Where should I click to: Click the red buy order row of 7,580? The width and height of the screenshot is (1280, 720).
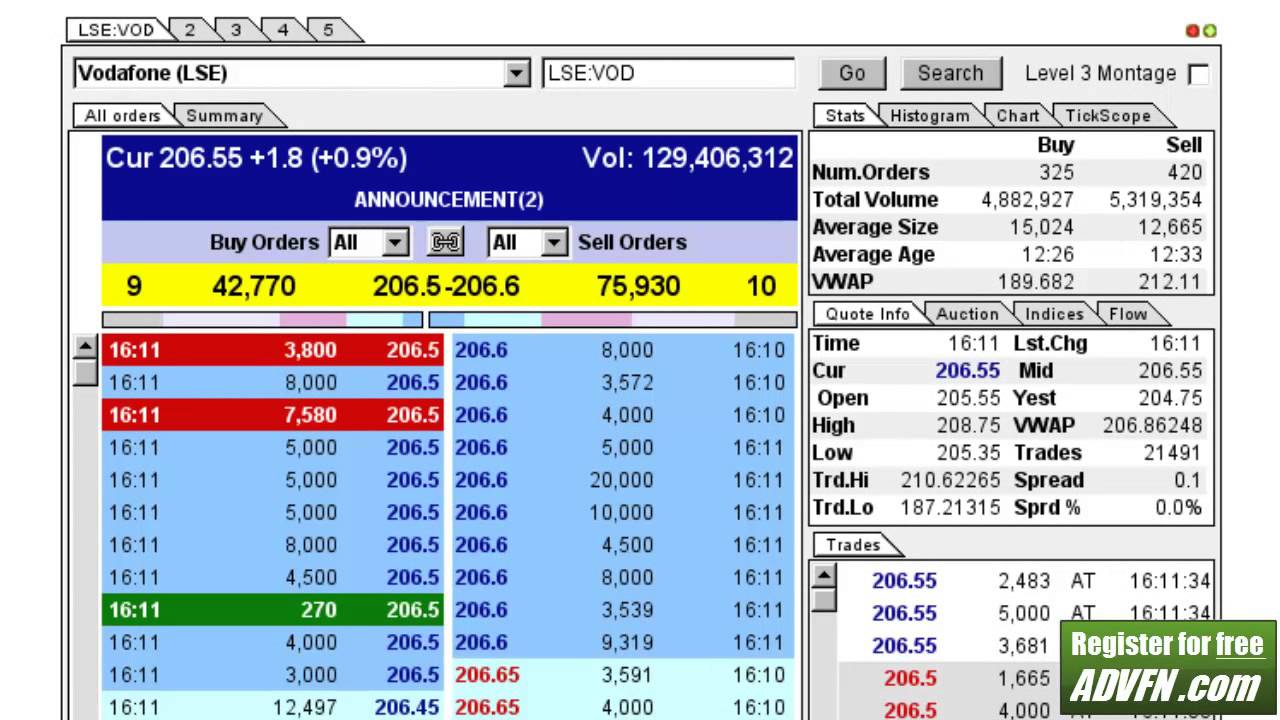click(x=273, y=415)
